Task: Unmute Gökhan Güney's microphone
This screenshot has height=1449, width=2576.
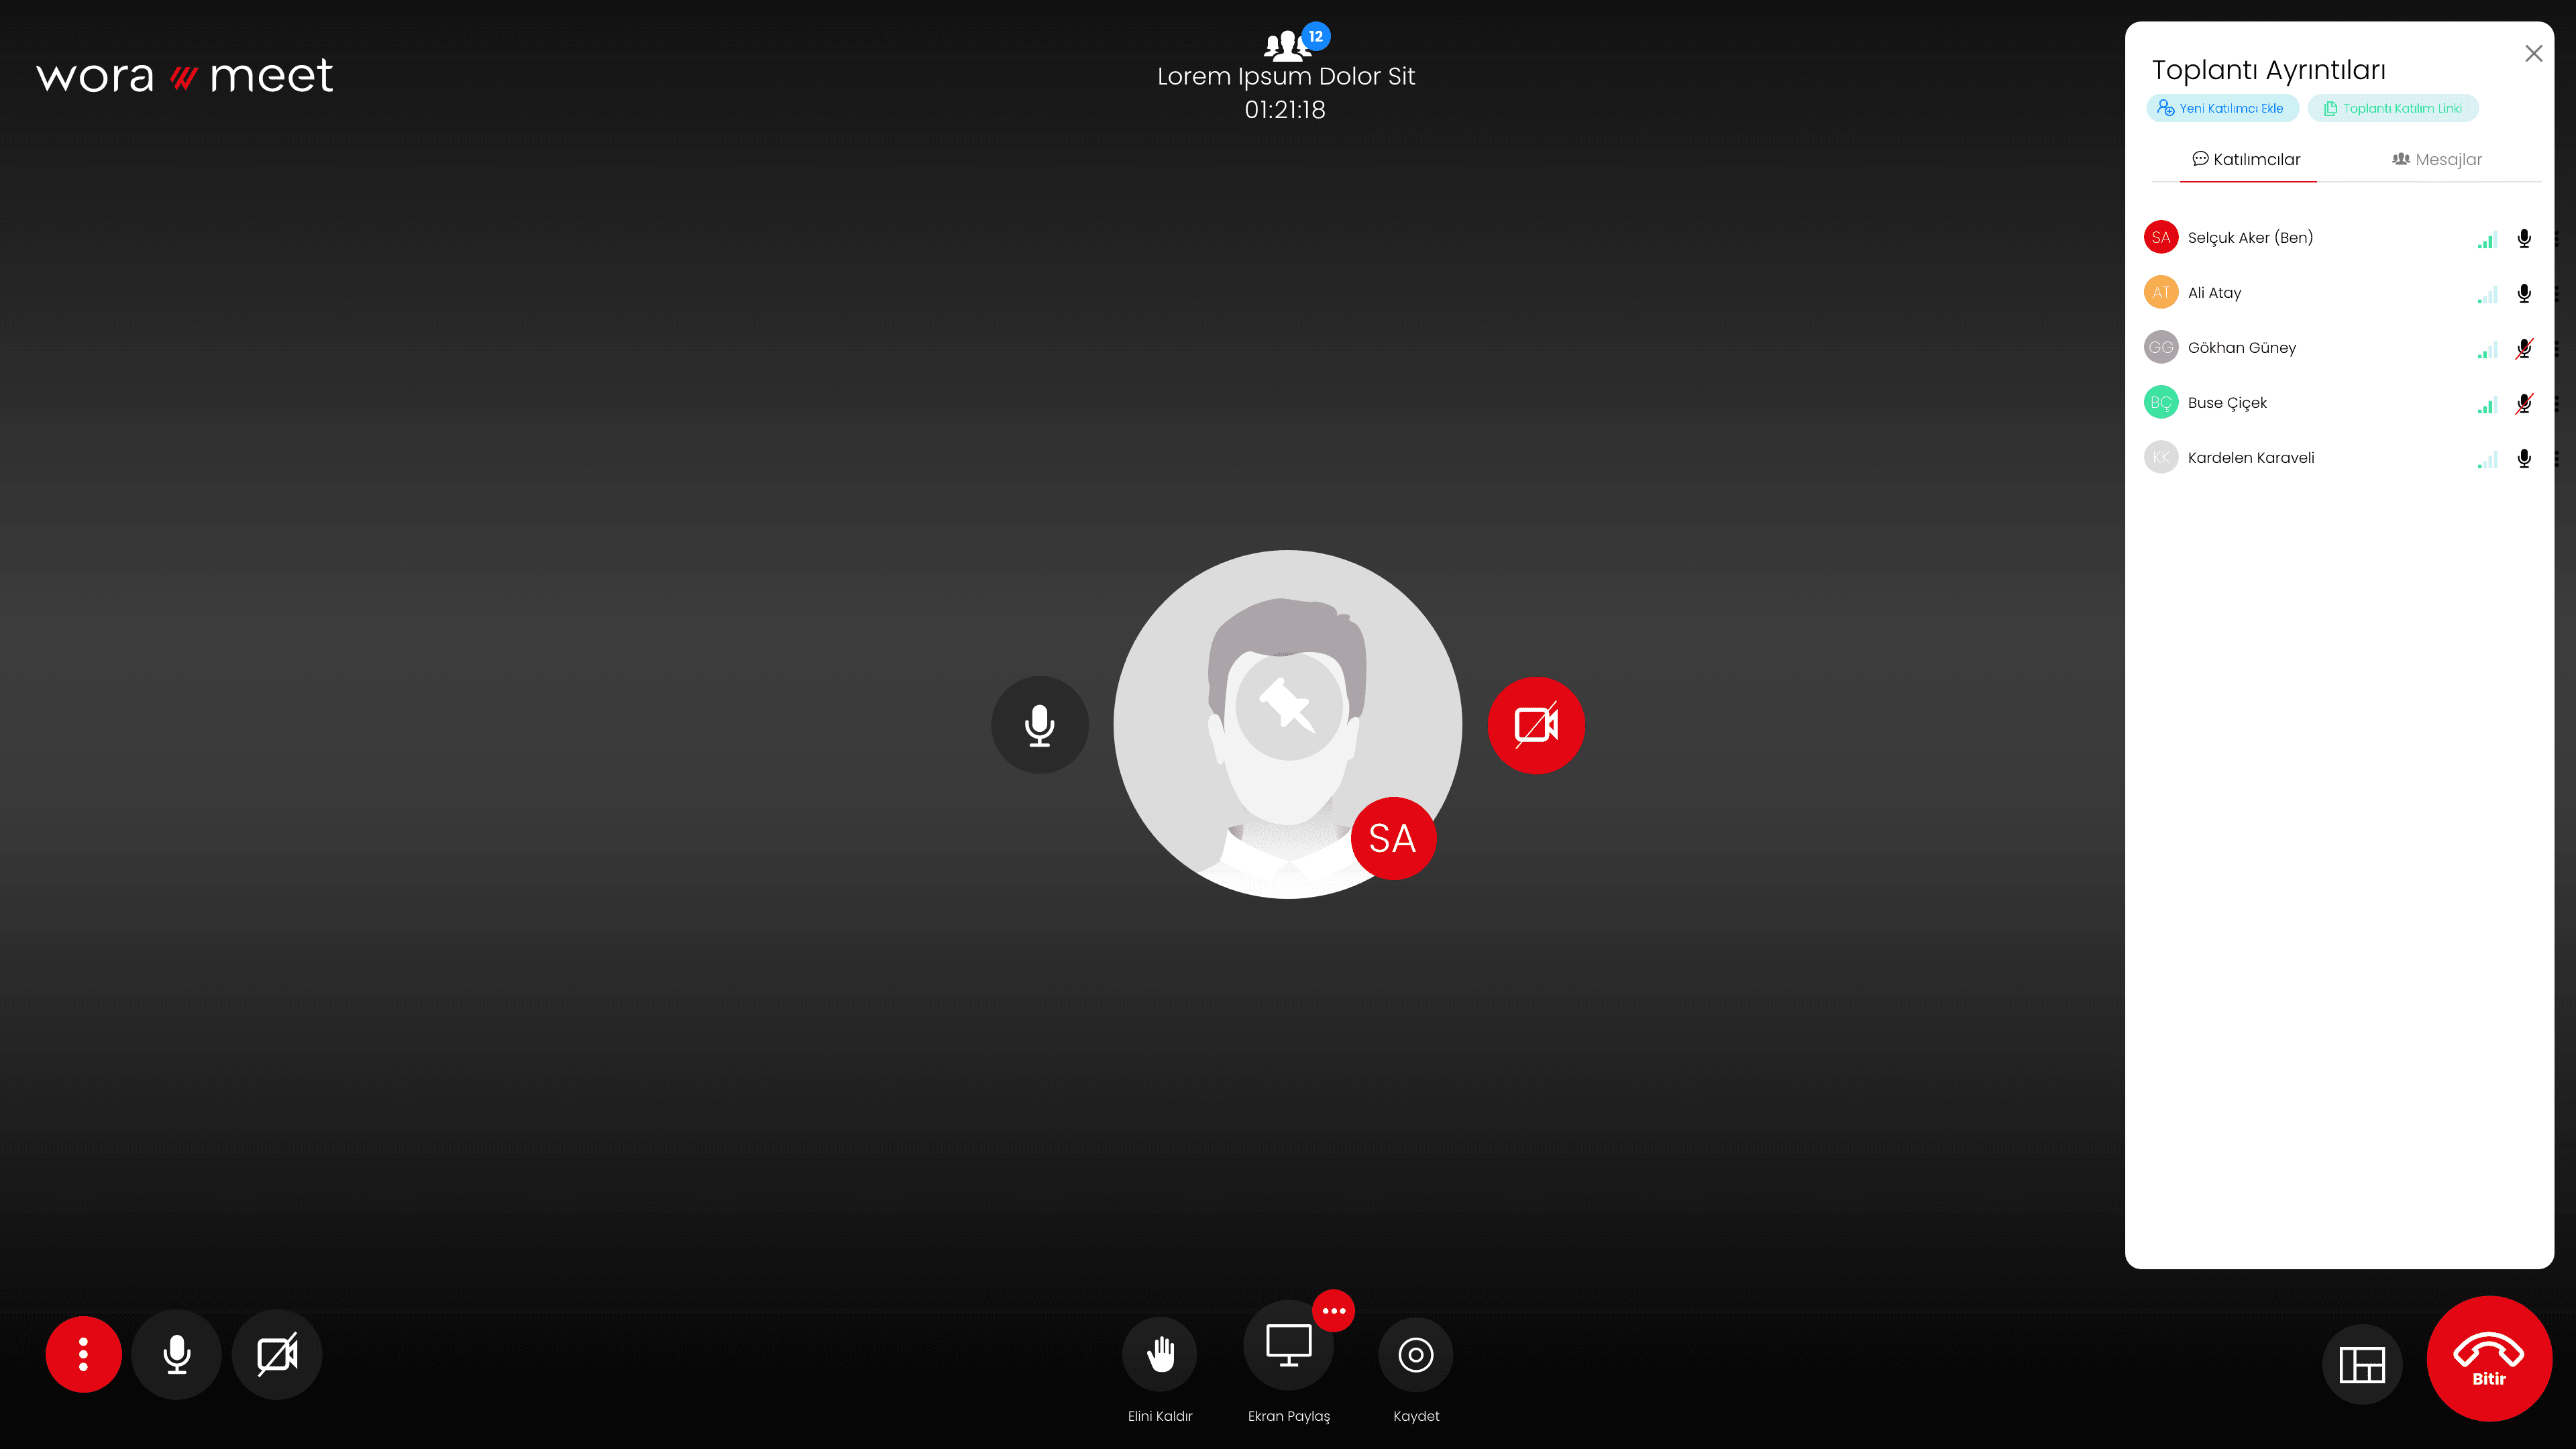Action: (x=2524, y=348)
